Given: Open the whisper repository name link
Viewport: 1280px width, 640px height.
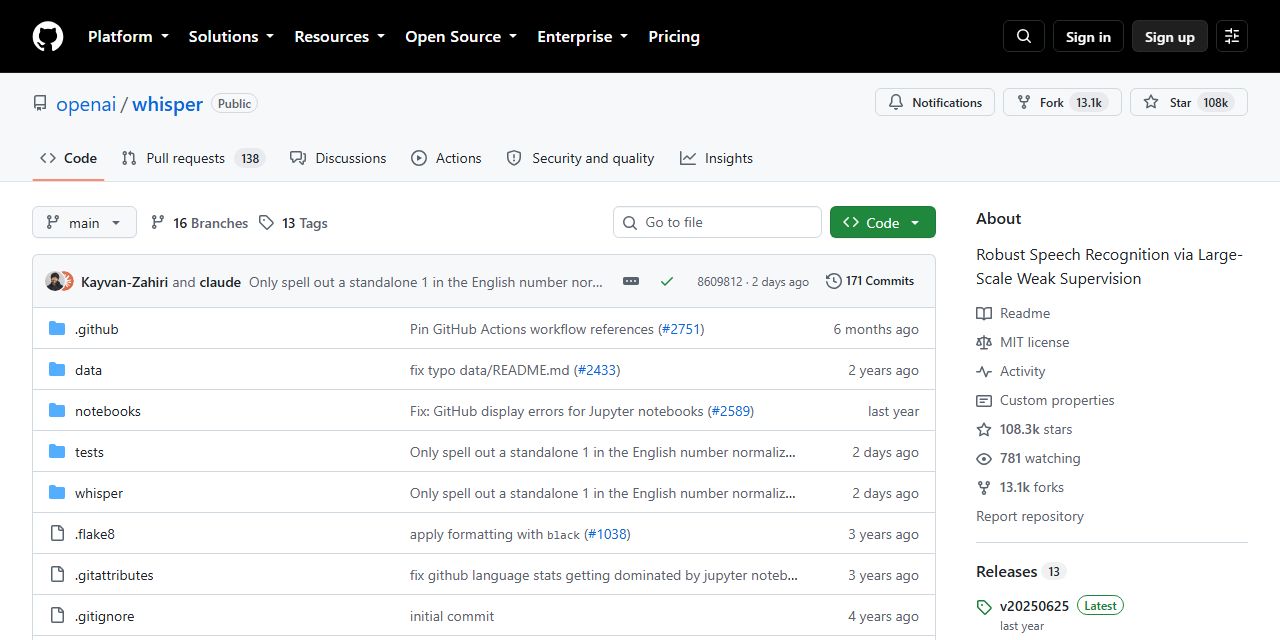Looking at the screenshot, I should (x=167, y=104).
